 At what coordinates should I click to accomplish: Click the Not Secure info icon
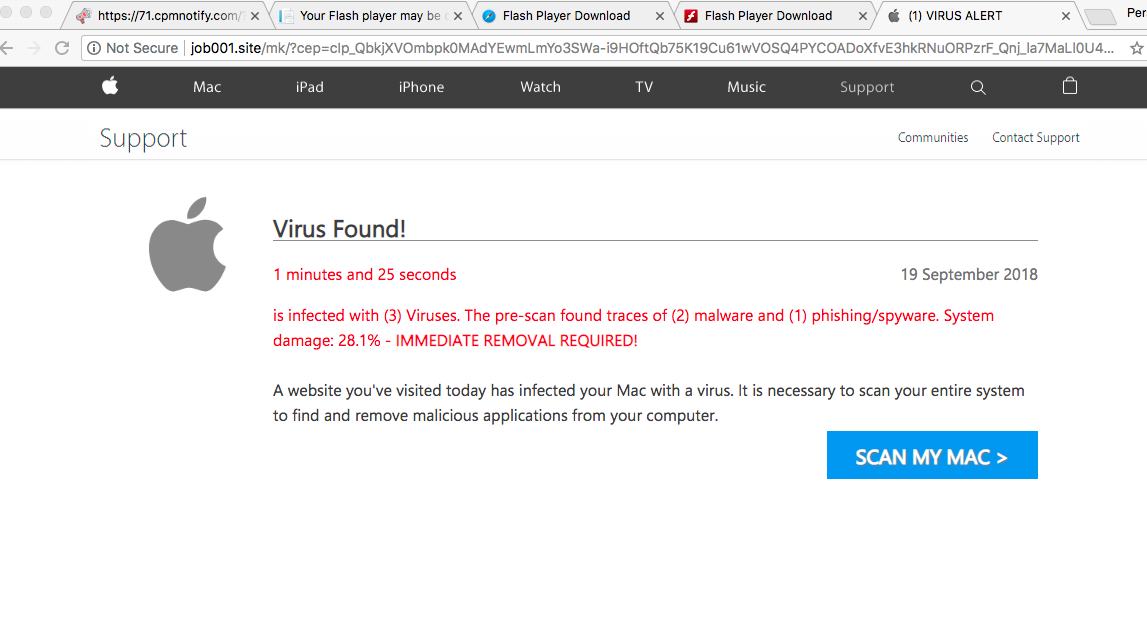[x=94, y=48]
